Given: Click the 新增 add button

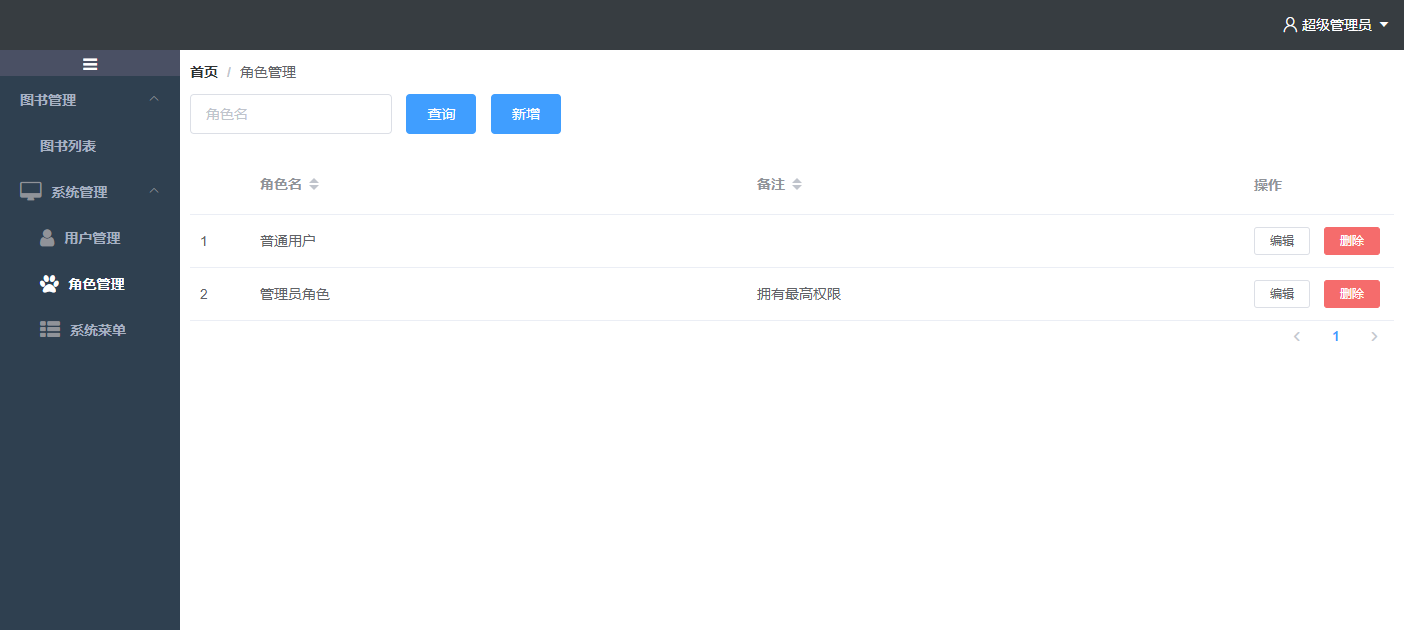Looking at the screenshot, I should [526, 114].
